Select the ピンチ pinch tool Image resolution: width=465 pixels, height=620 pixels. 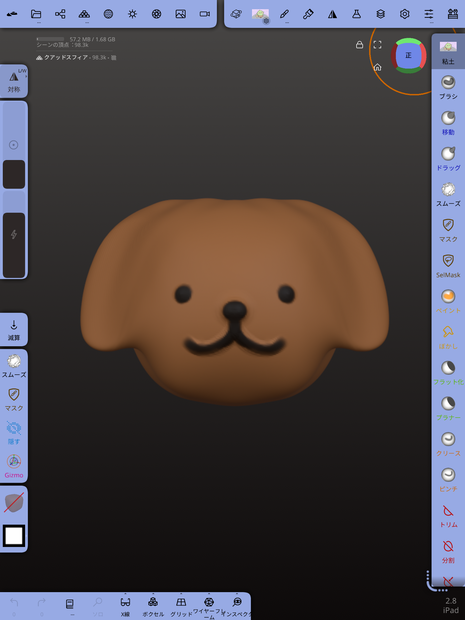(448, 480)
